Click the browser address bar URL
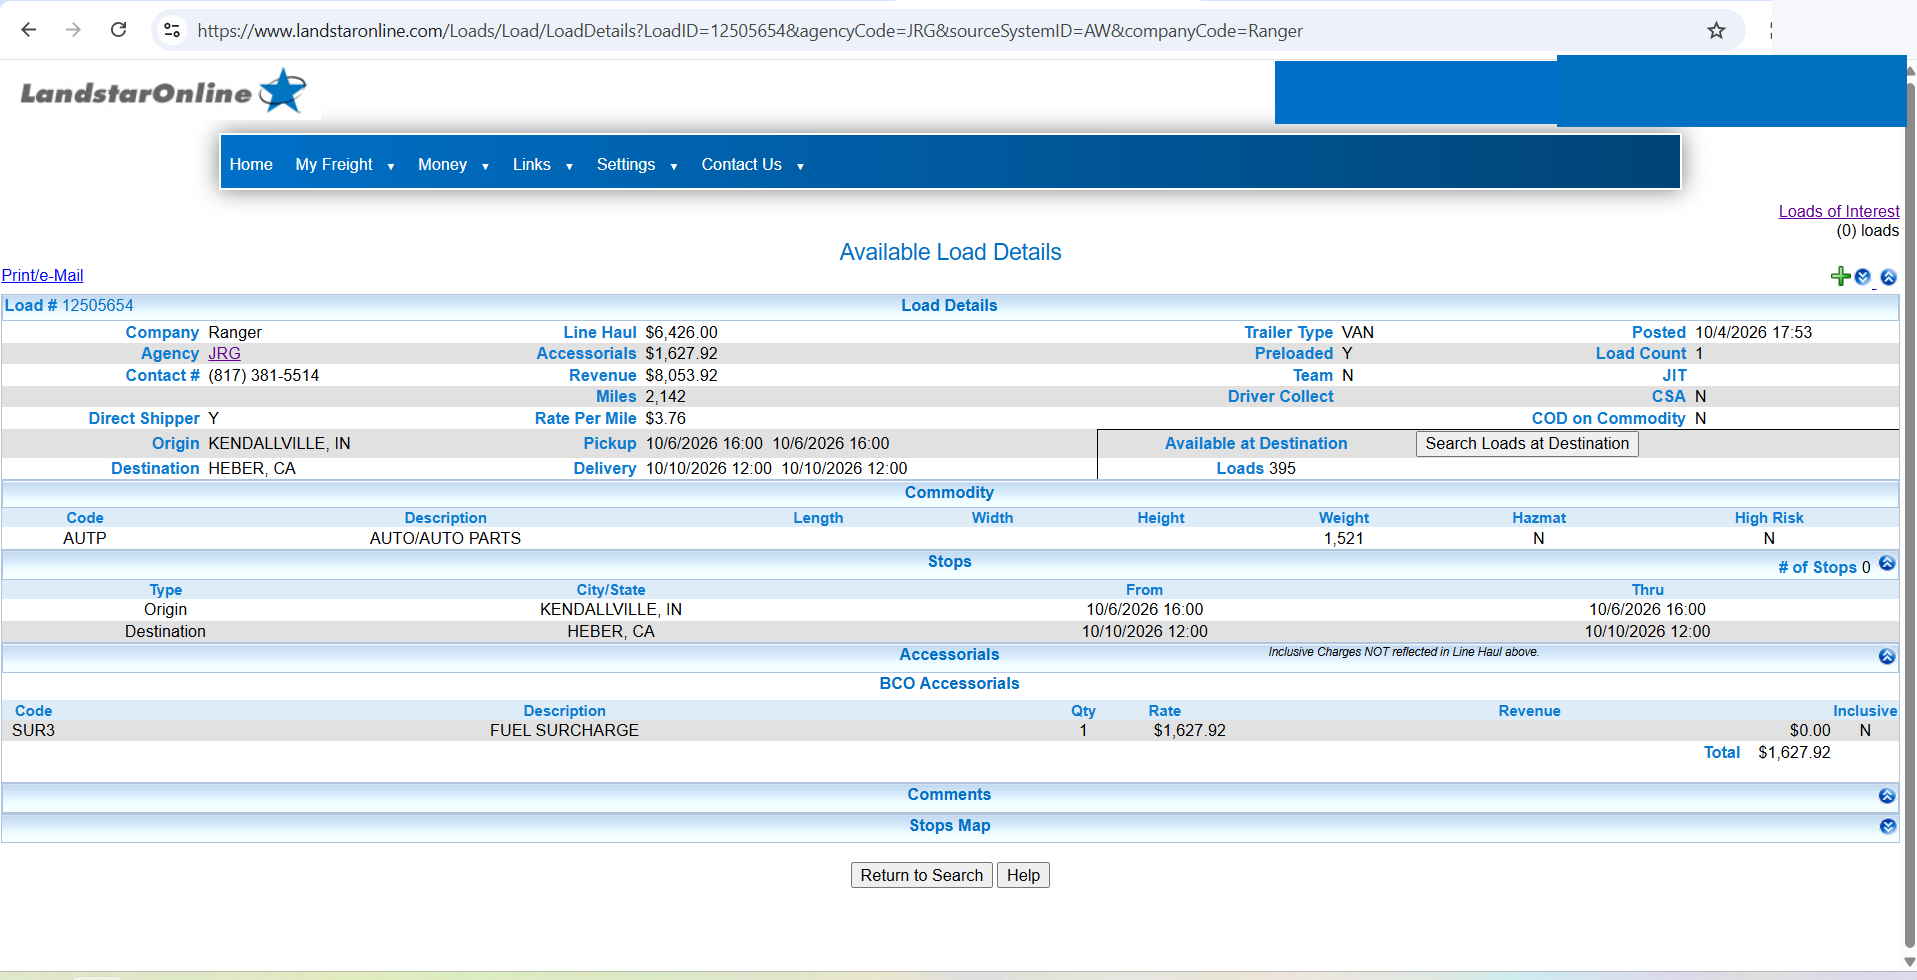1917x980 pixels. 750,30
